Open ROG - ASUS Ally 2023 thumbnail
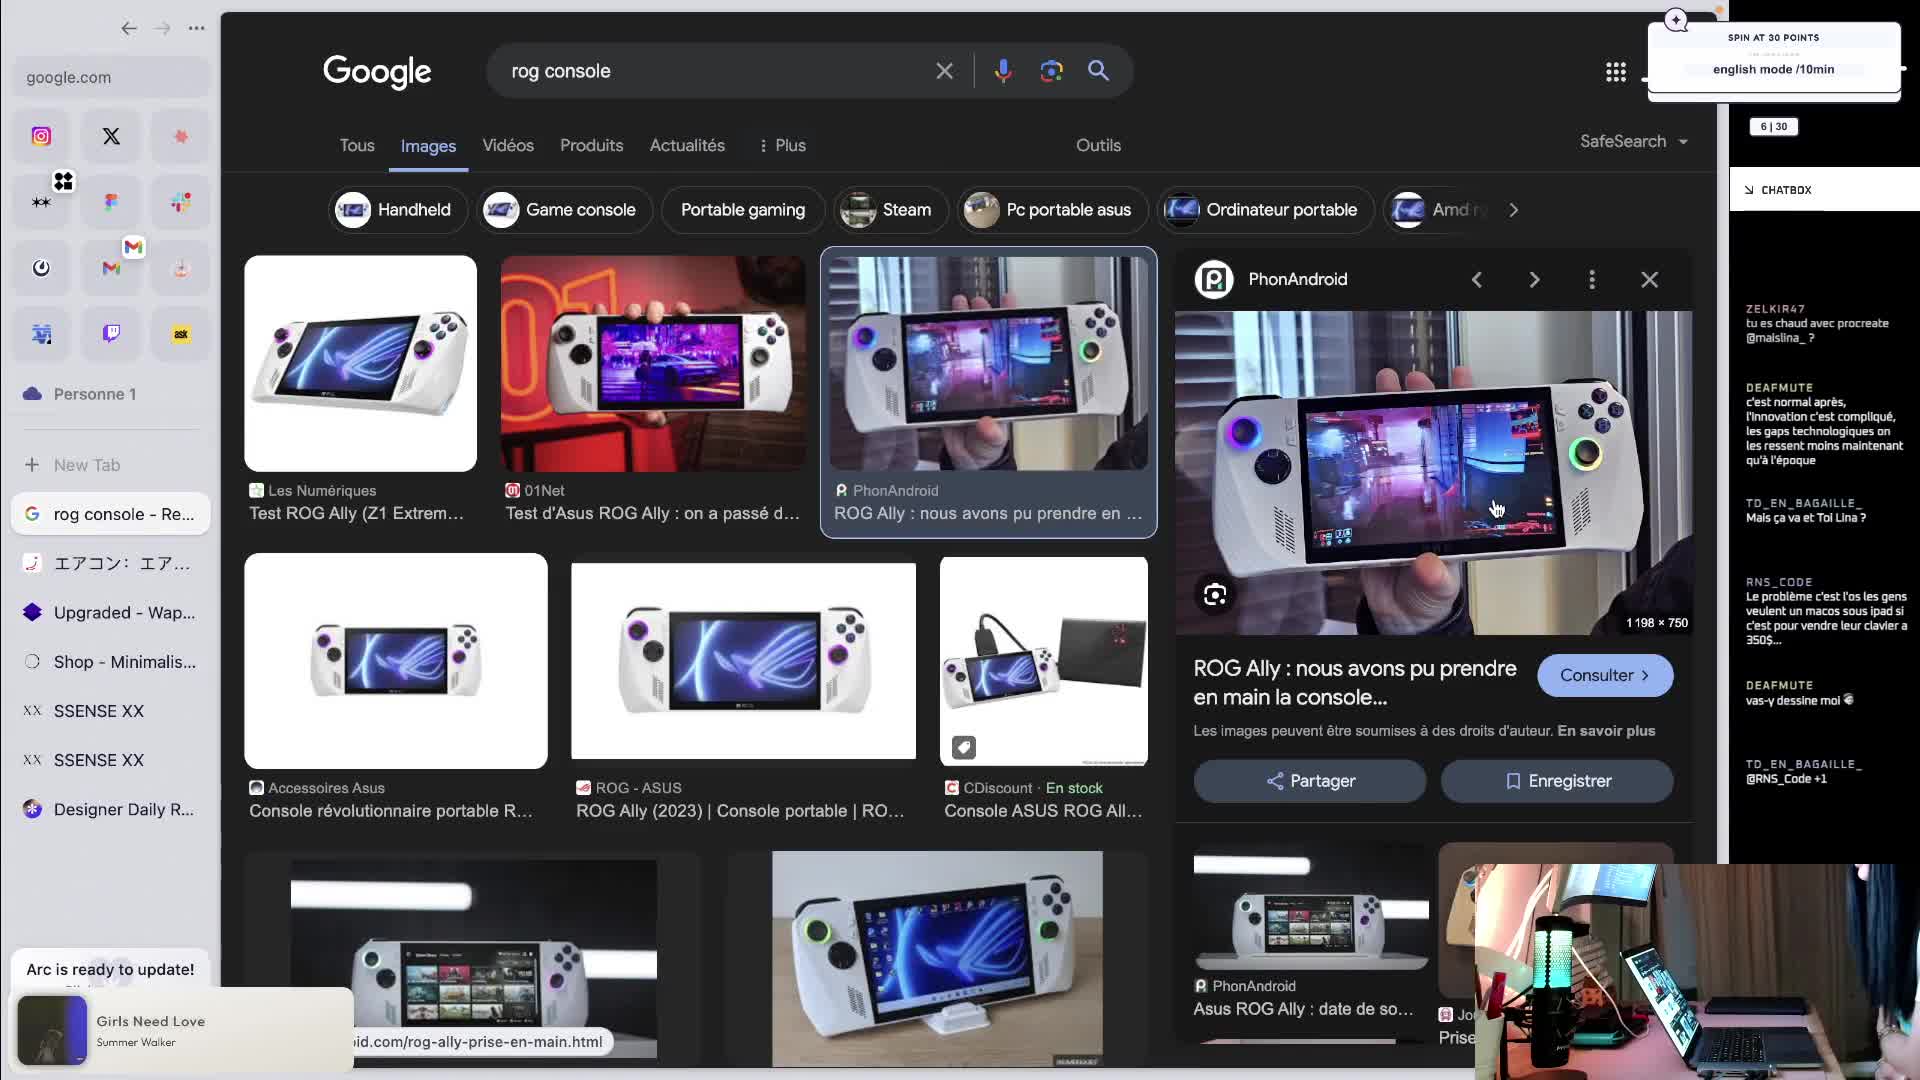 [x=743, y=661]
